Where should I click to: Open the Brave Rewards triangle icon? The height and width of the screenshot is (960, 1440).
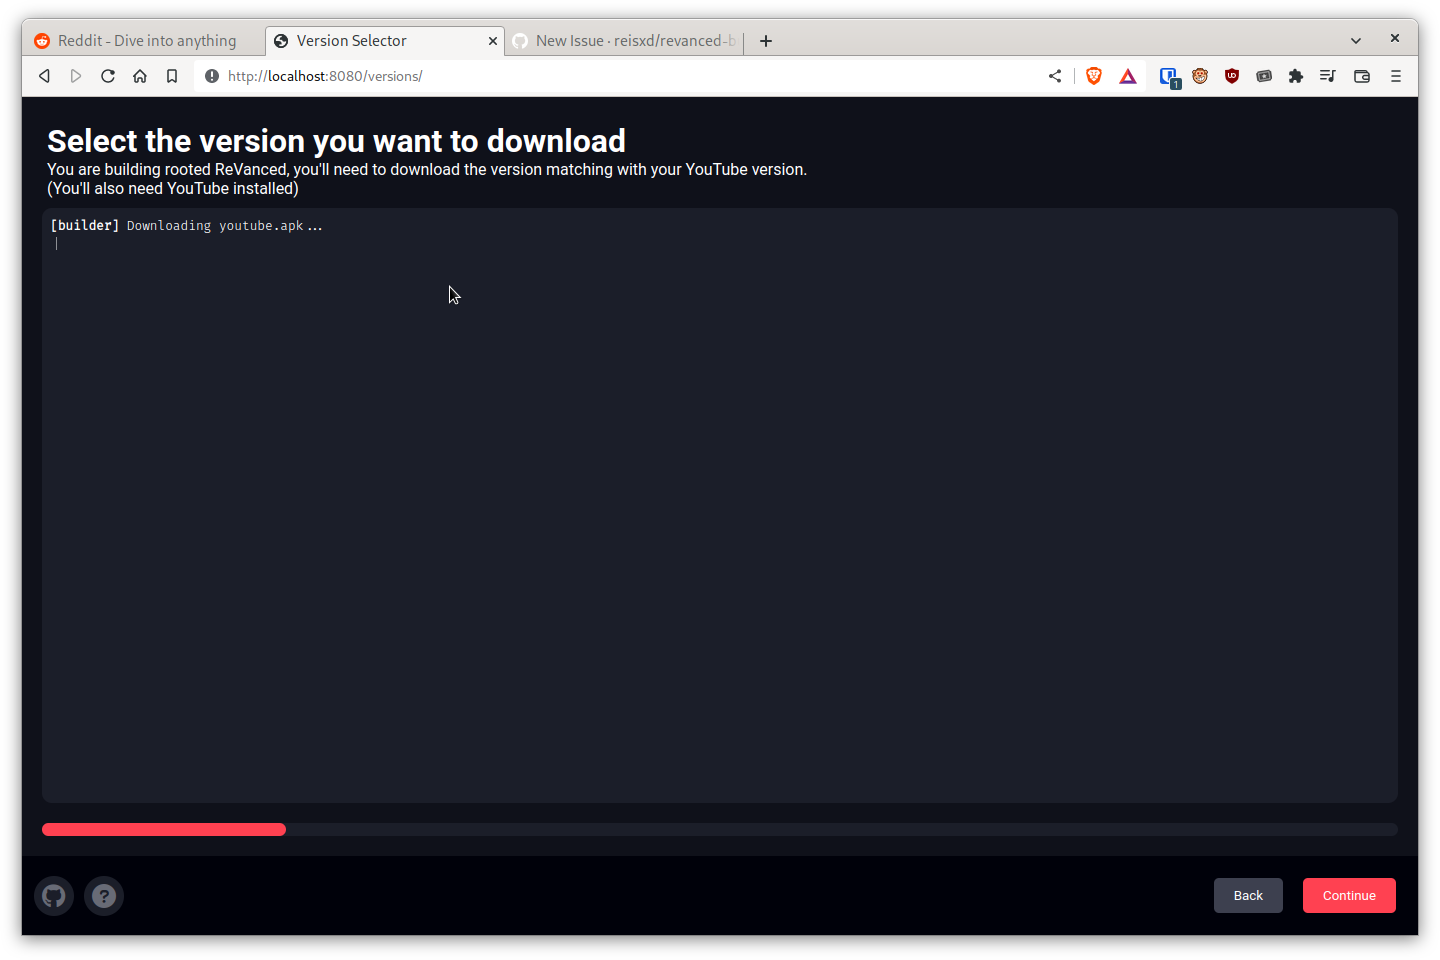[1128, 76]
